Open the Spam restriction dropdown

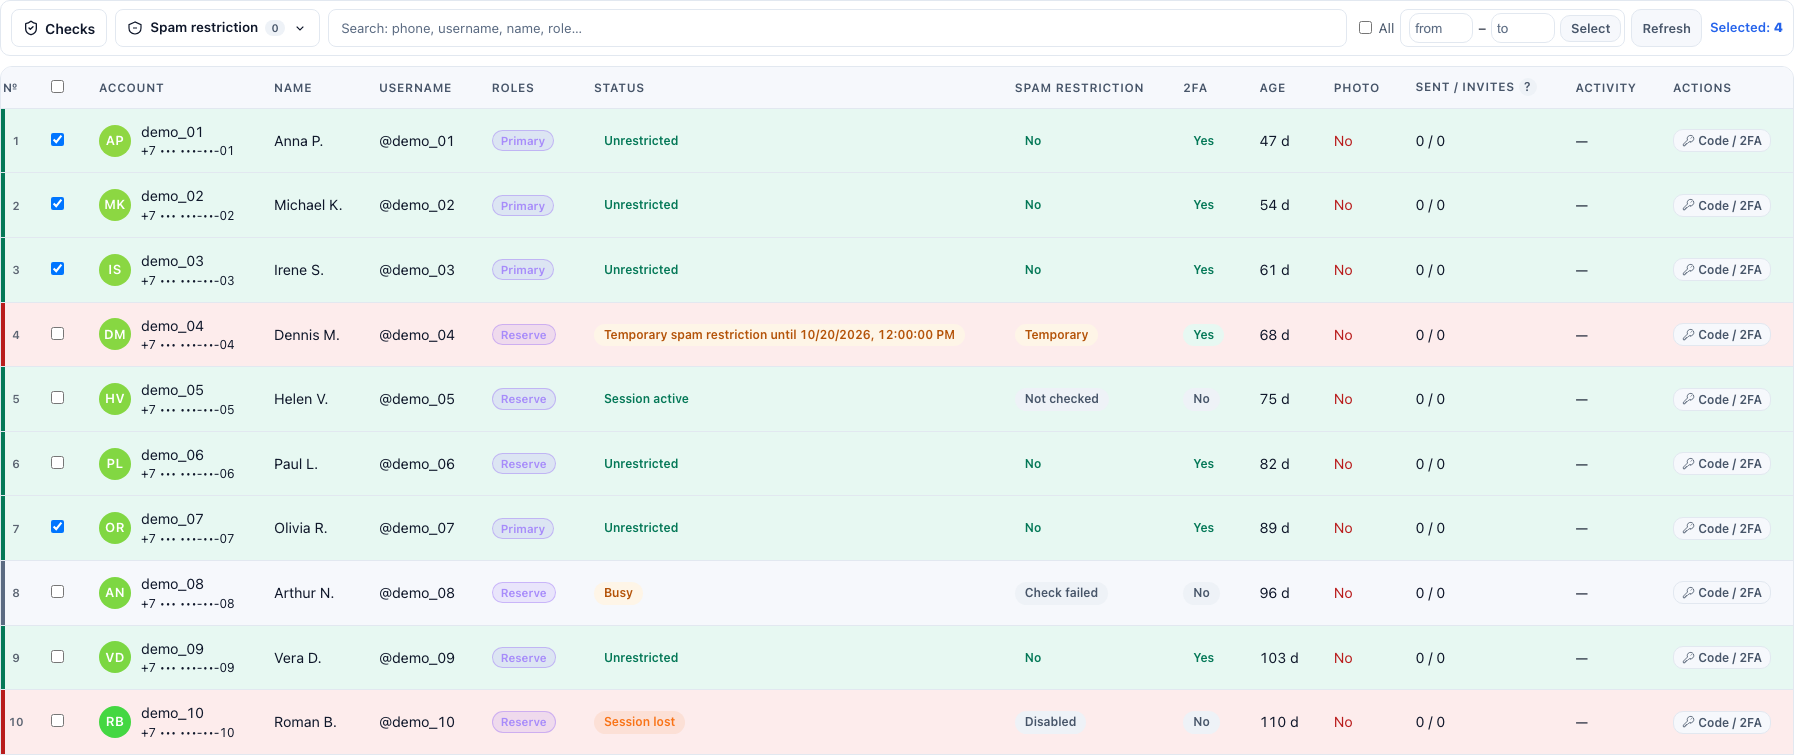click(x=217, y=28)
